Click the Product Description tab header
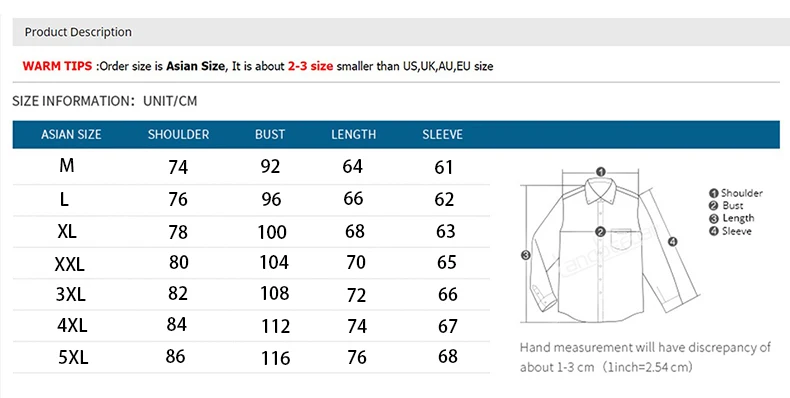The height and width of the screenshot is (398, 790). 78,32
